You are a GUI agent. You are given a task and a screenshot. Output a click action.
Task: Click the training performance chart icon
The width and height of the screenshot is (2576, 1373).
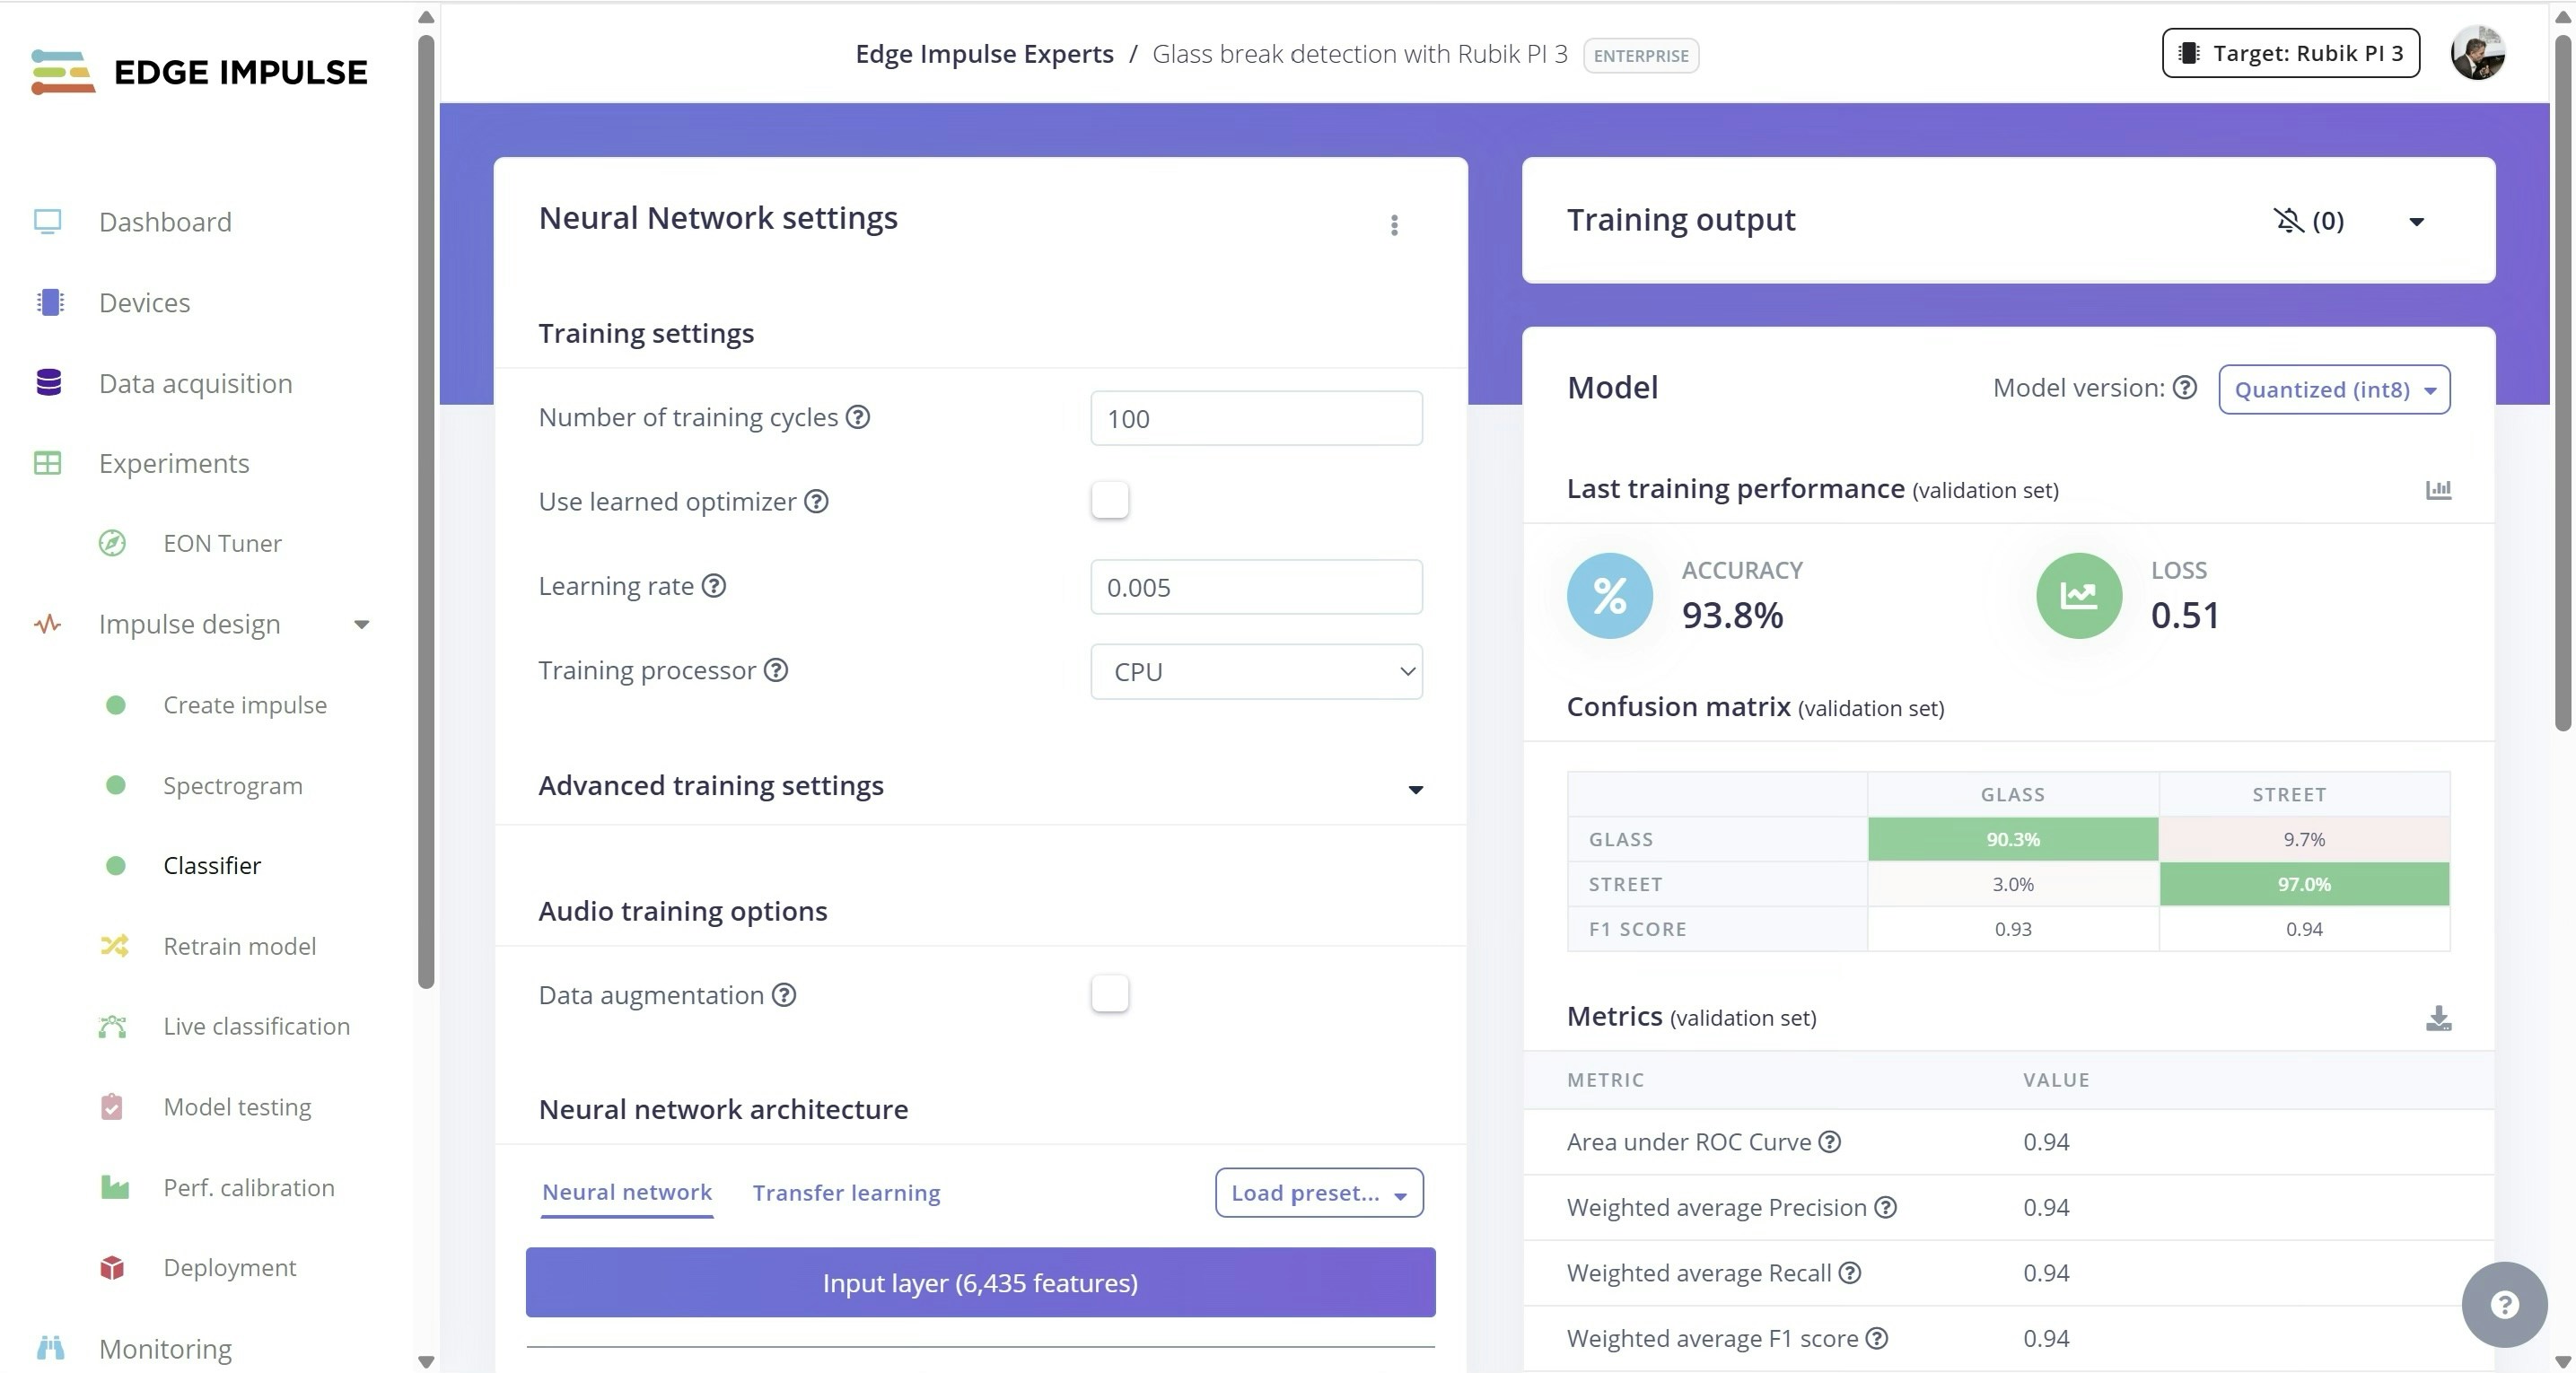(x=2438, y=490)
